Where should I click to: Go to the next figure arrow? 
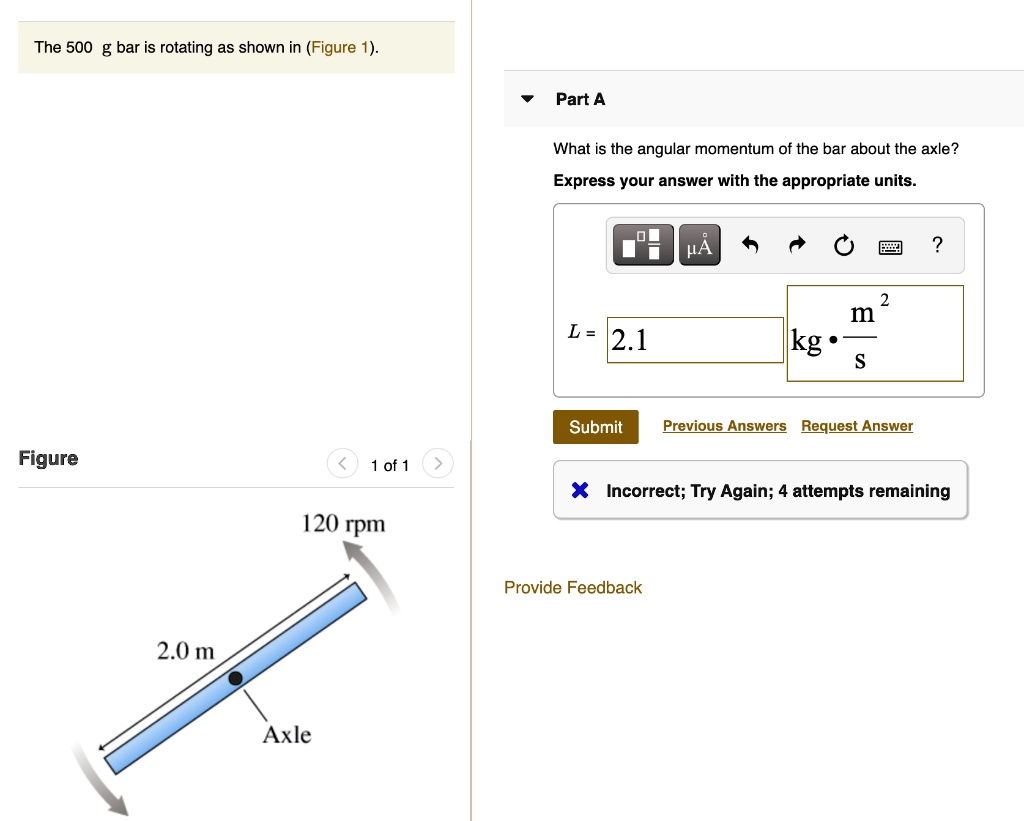pos(437,463)
